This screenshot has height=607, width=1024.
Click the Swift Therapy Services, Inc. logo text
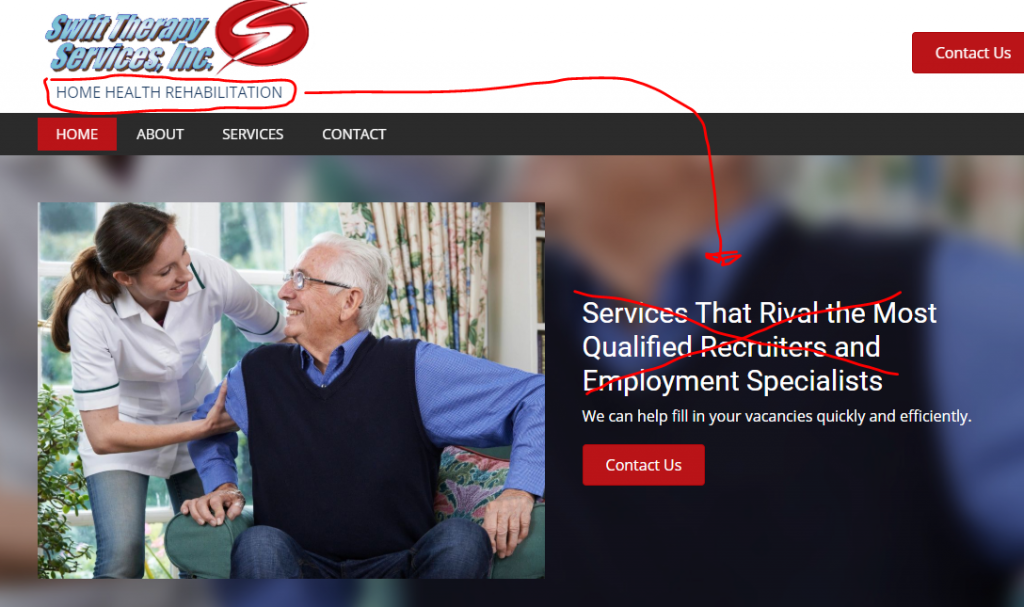pyautogui.click(x=129, y=42)
